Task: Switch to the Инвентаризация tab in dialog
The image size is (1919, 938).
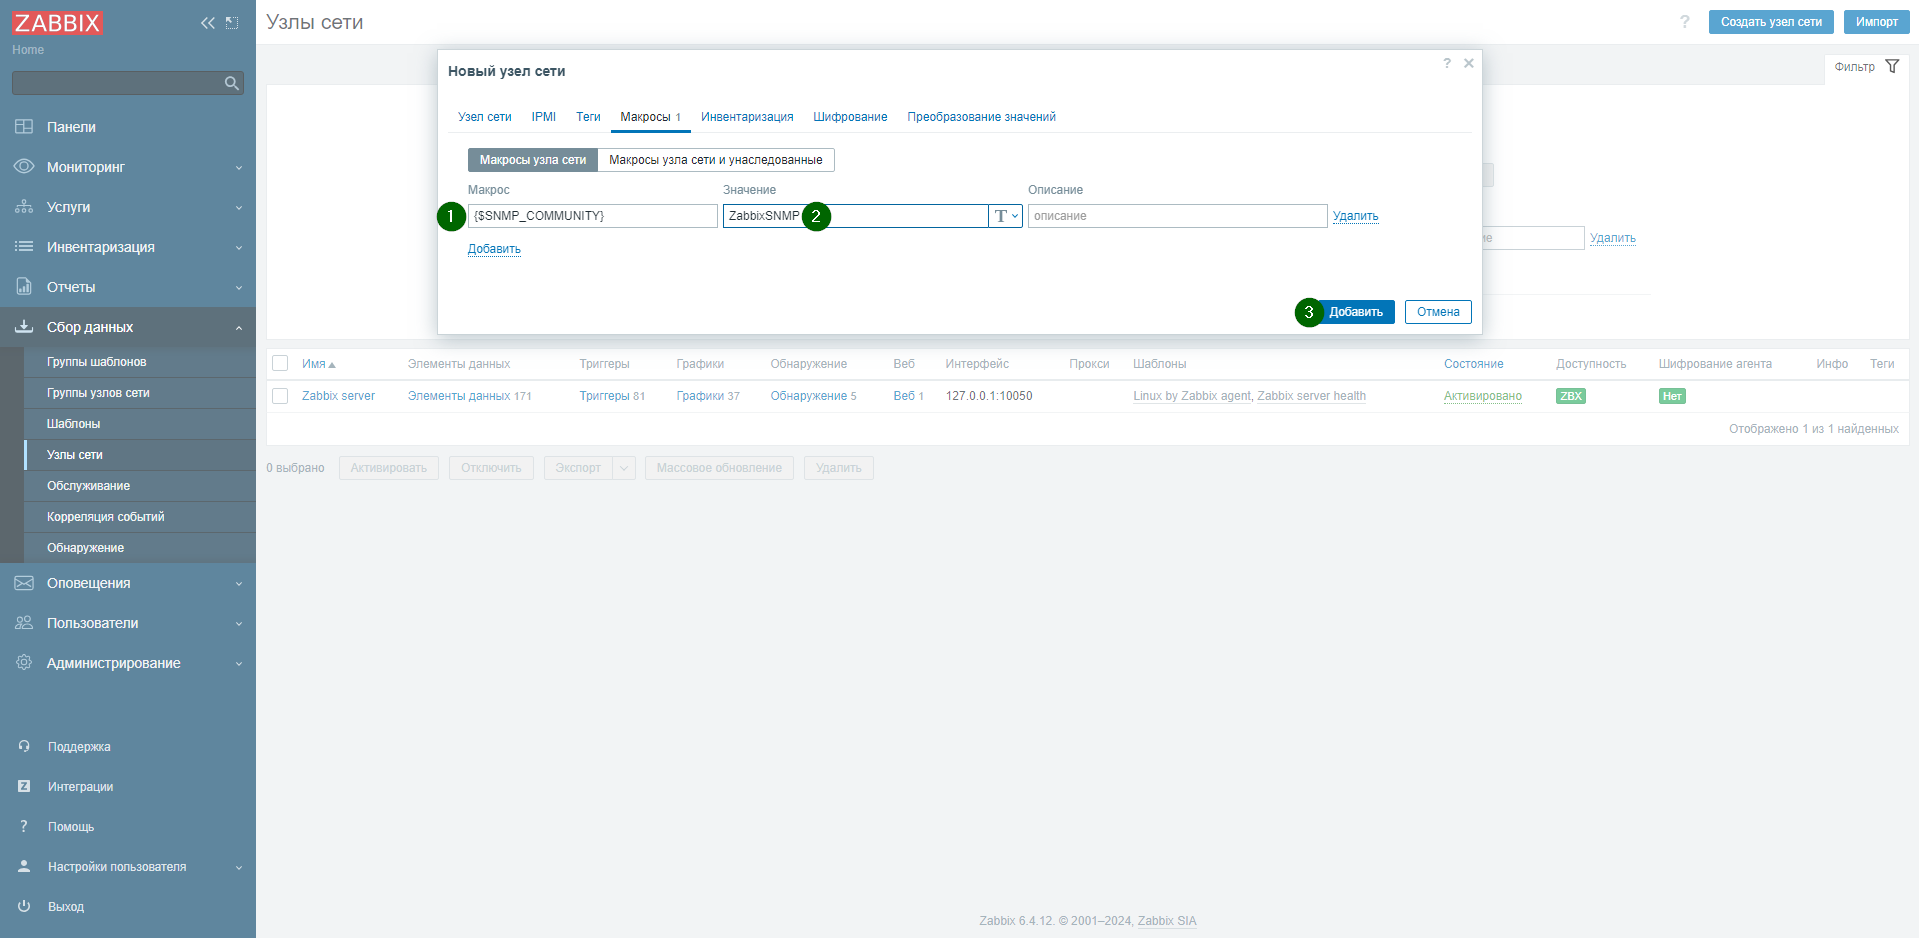Action: (x=747, y=117)
